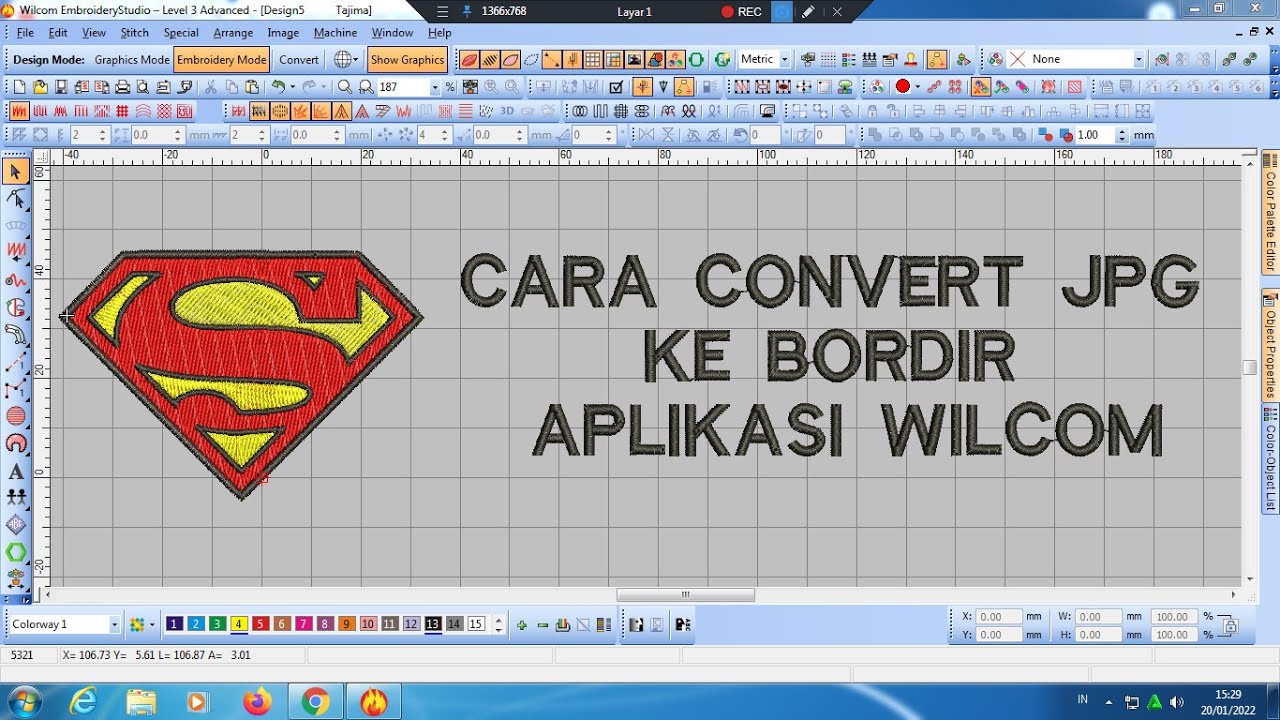1280x720 pixels.
Task: Click the lock padlock icon
Action: click(872, 111)
